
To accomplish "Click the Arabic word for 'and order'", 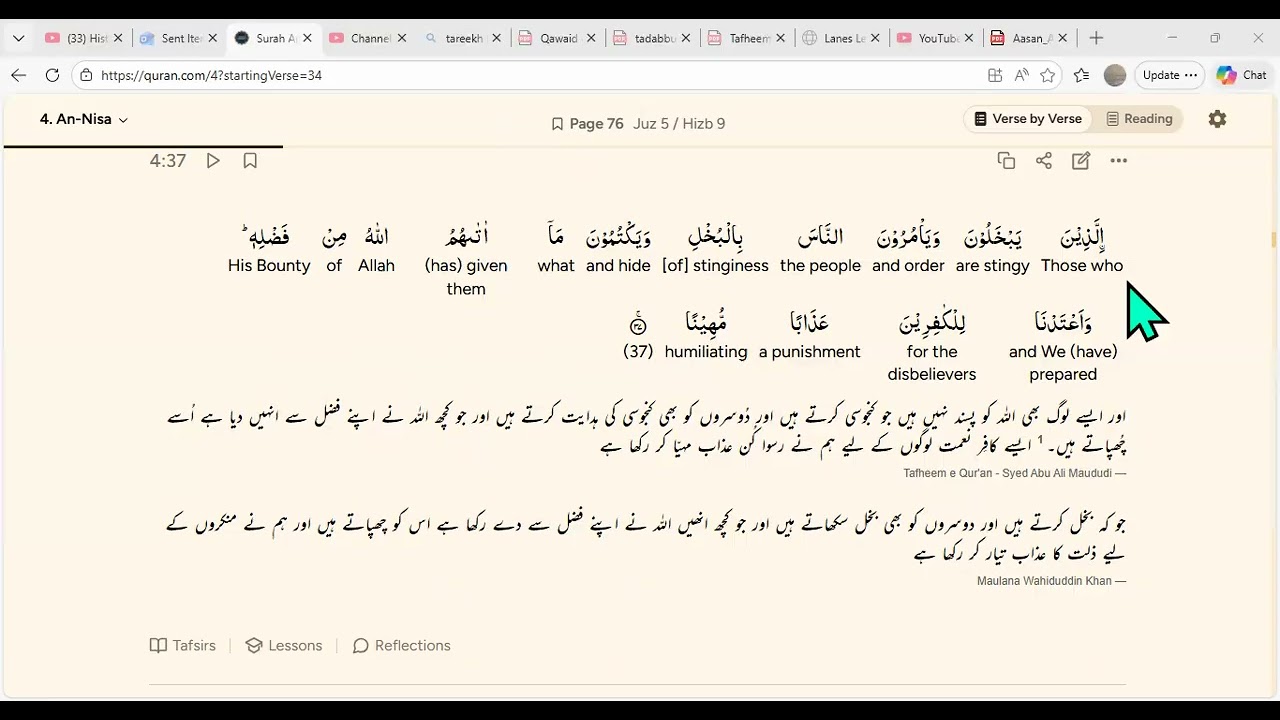I will point(908,236).
